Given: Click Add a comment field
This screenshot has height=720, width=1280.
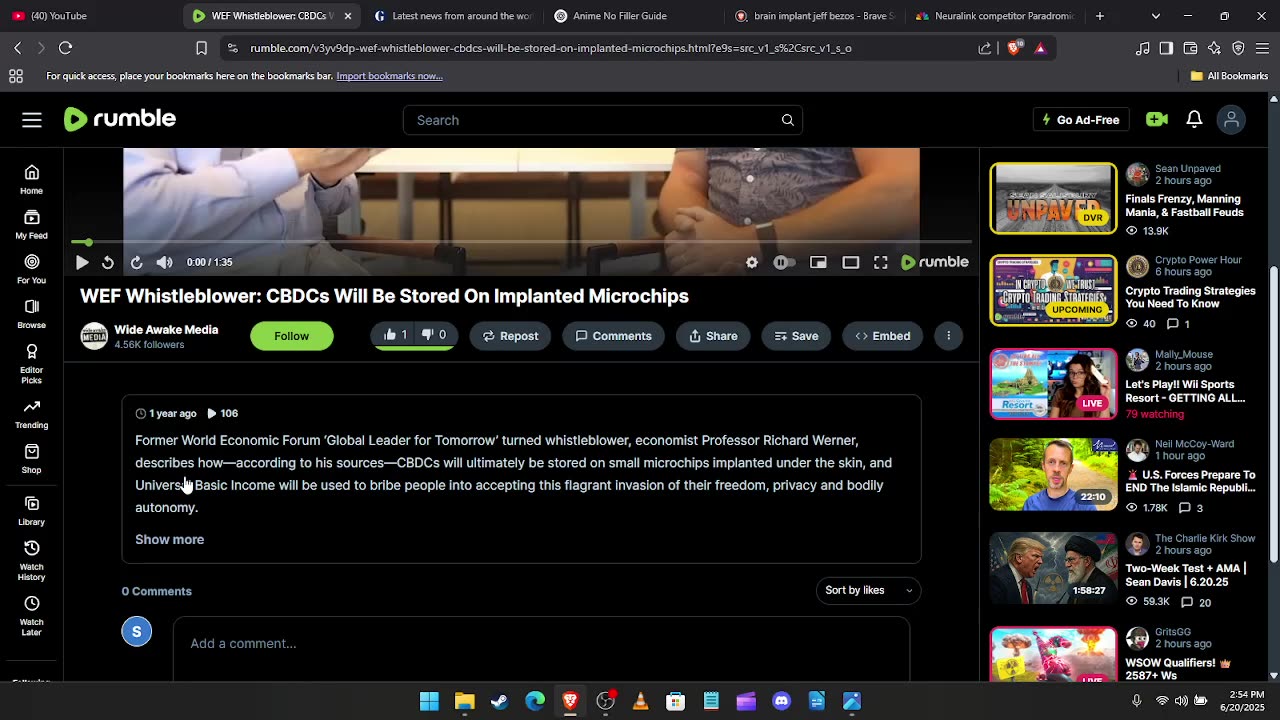Looking at the screenshot, I should click(541, 643).
